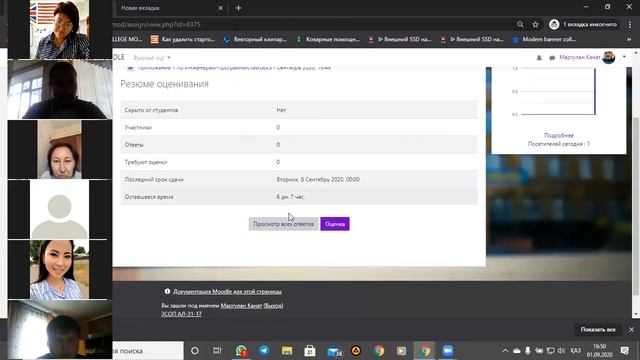Click the microphone tray icon
Image resolution: width=640 pixels, height=360 pixels.
(528, 351)
